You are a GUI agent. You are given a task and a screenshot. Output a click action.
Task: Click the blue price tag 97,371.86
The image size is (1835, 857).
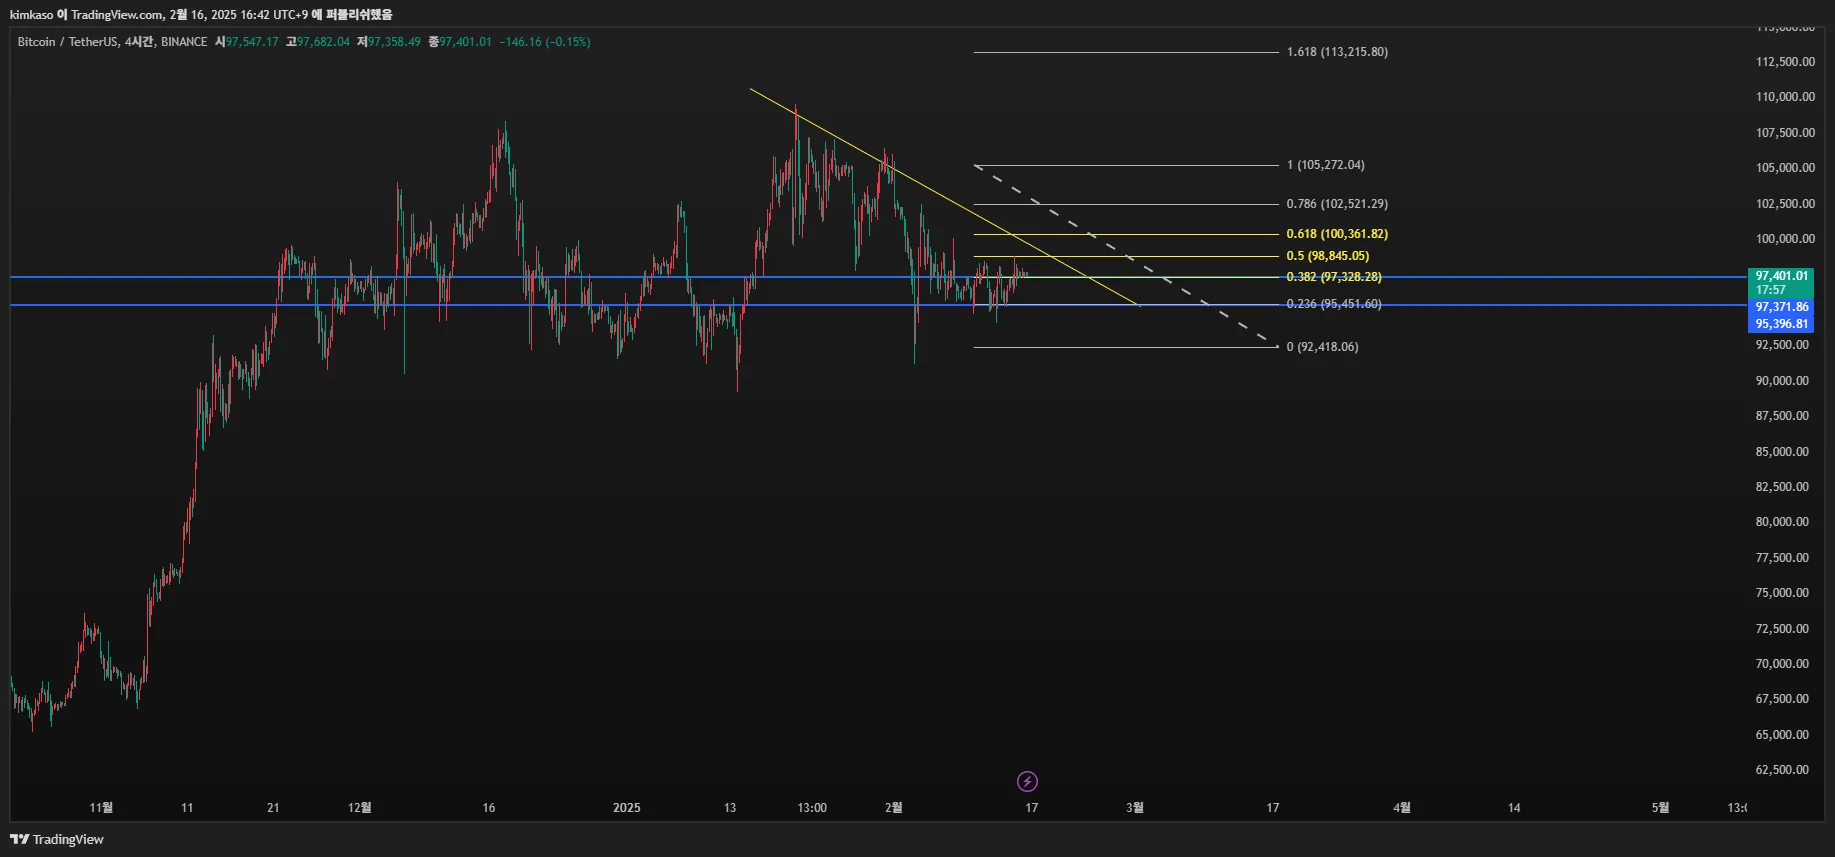[x=1782, y=307]
